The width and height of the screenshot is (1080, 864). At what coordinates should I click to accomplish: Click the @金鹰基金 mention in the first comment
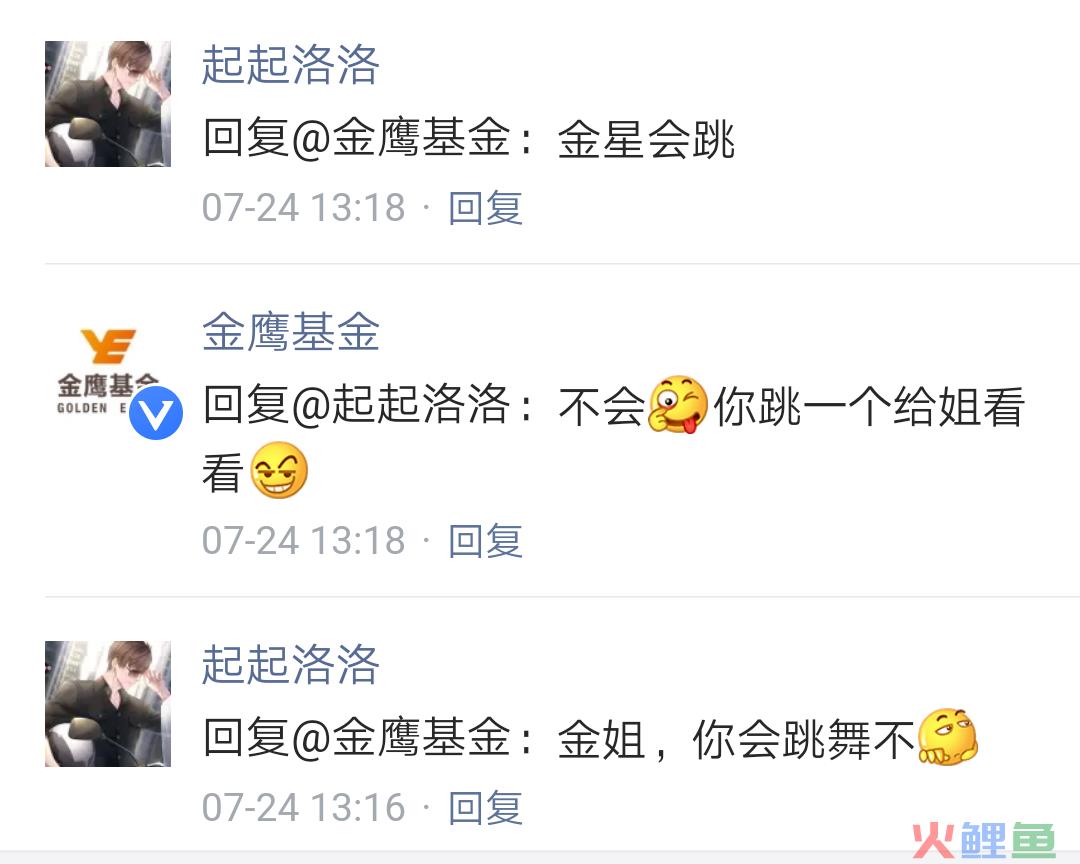[401, 138]
